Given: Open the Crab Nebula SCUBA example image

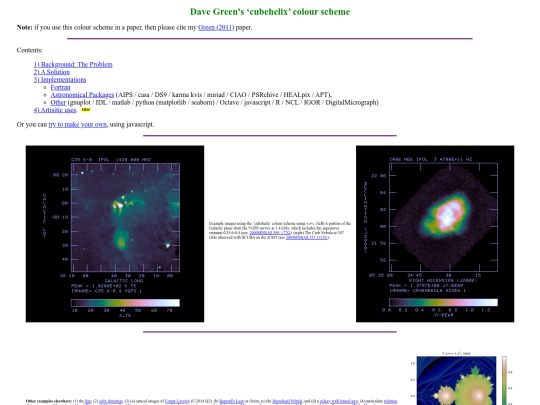Looking at the screenshot, I should 435,234.
